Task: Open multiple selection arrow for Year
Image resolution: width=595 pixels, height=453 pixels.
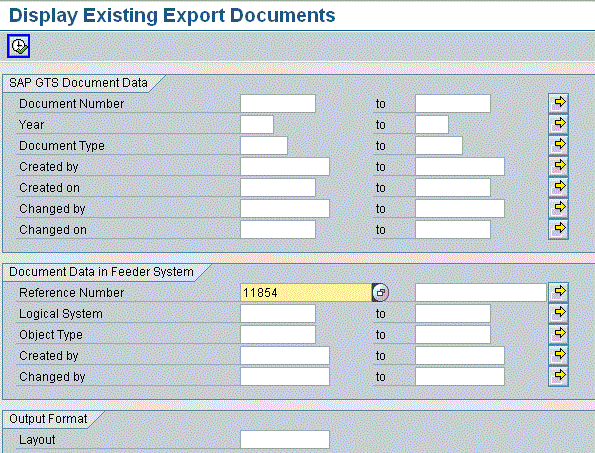Action: tap(558, 124)
